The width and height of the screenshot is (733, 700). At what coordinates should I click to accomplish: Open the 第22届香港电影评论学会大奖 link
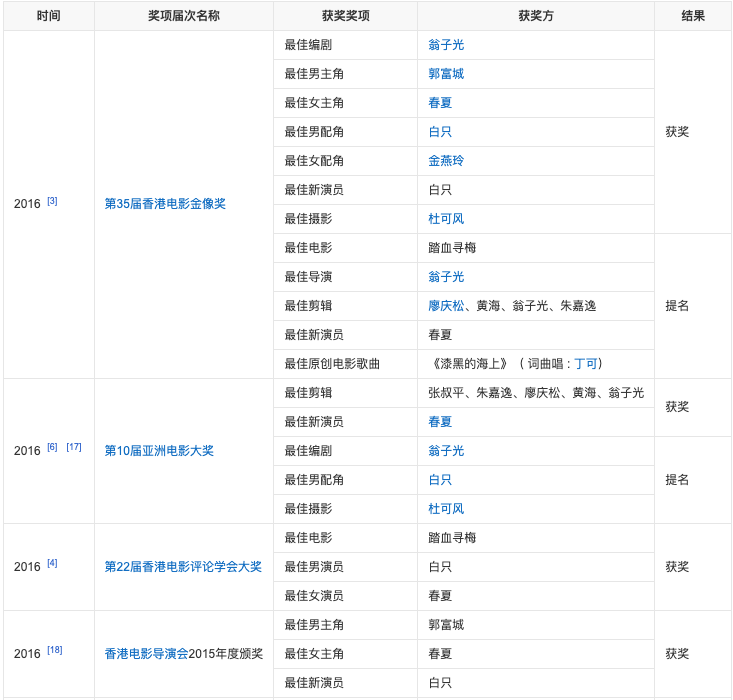[x=183, y=567]
